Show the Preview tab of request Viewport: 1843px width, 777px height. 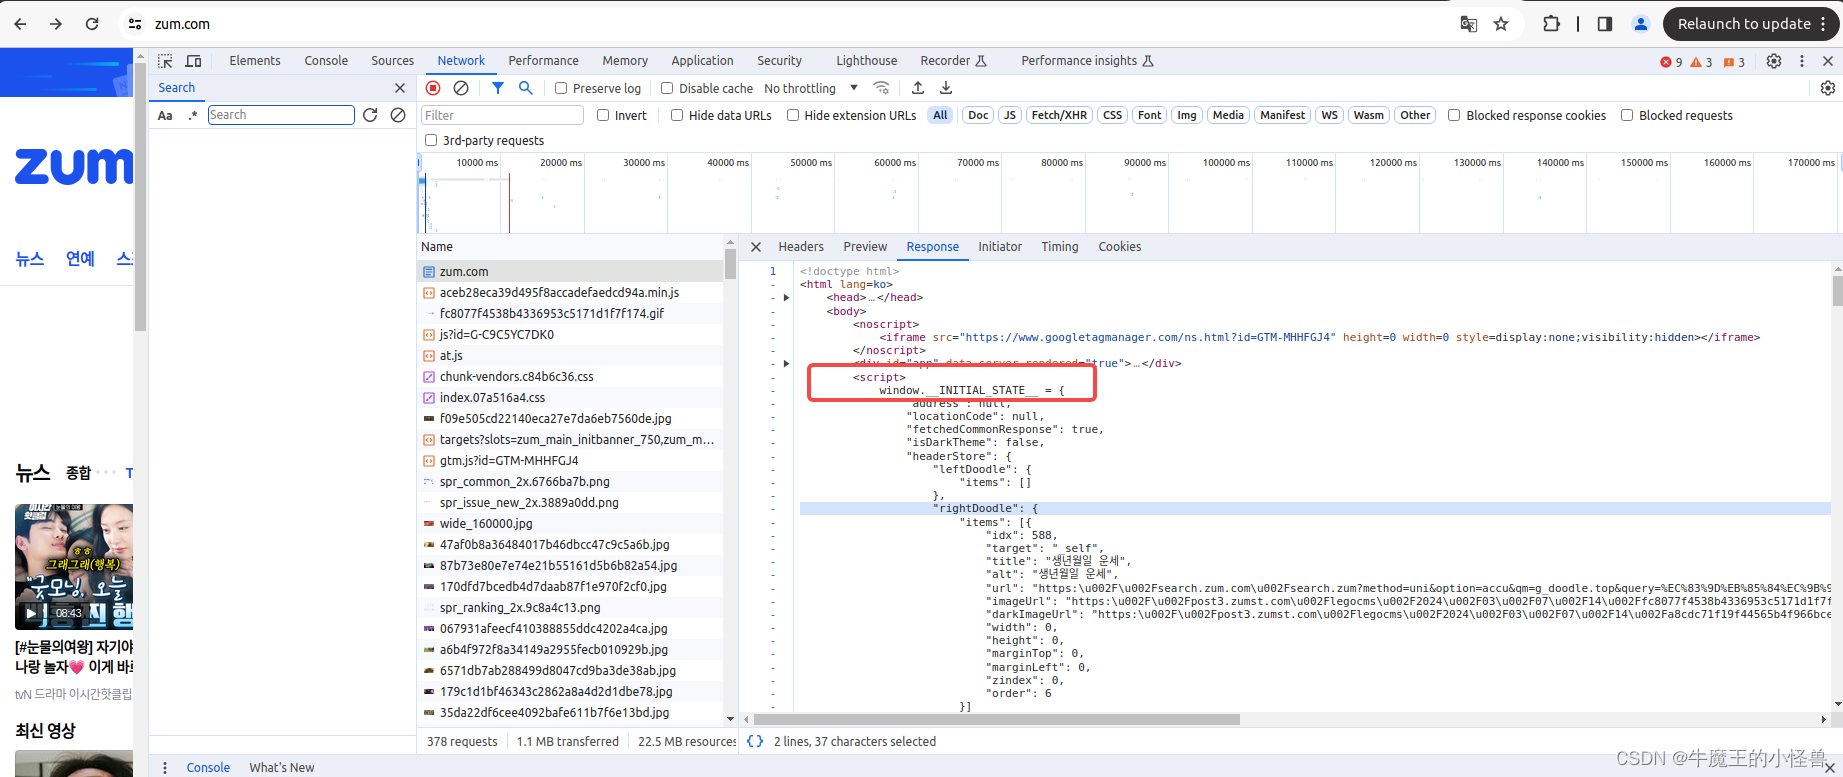click(x=865, y=247)
